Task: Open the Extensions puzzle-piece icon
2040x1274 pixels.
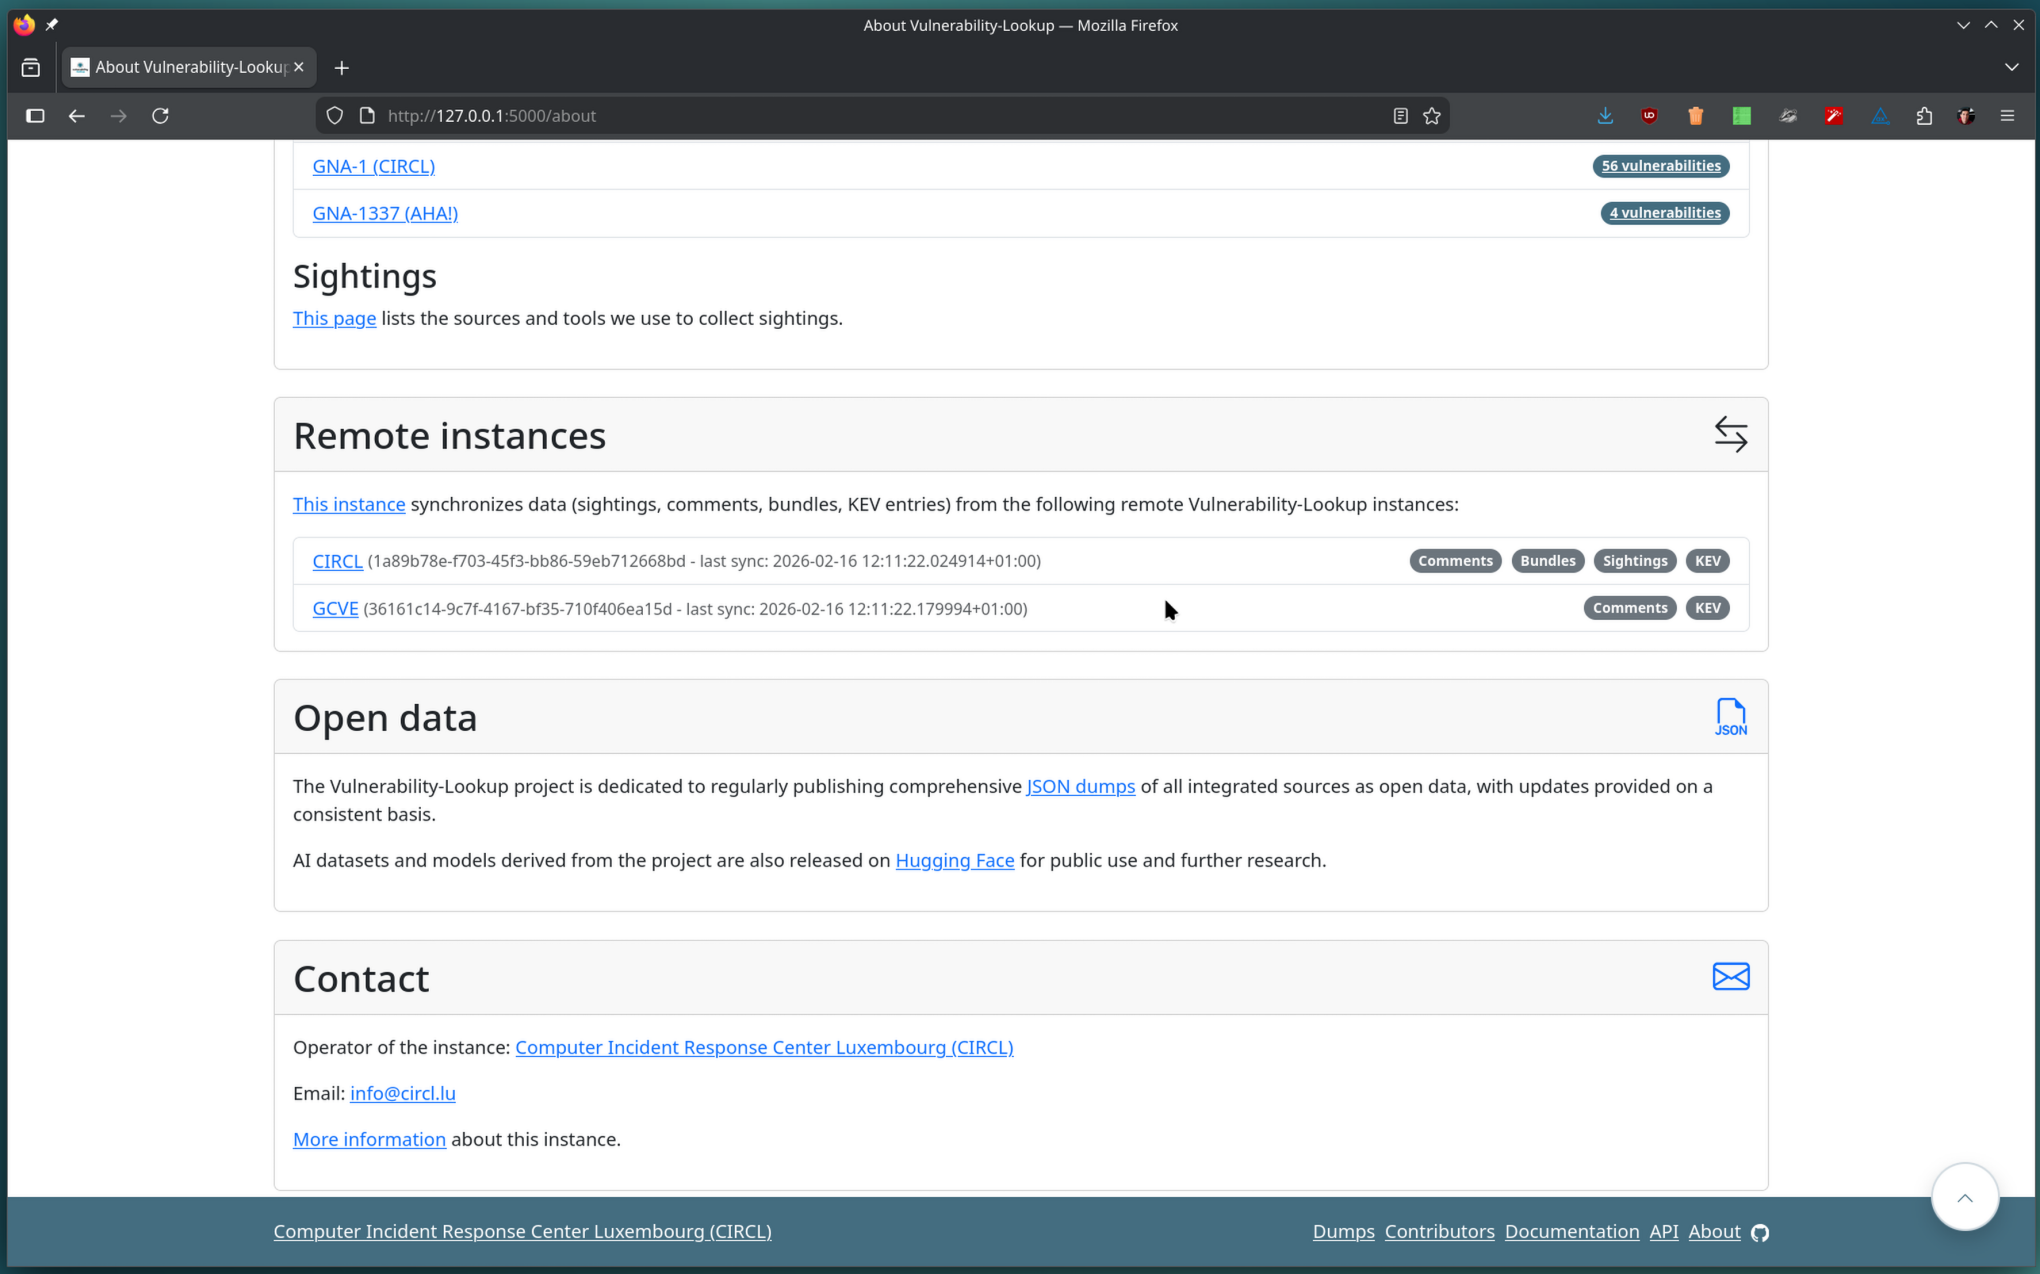Action: [x=1924, y=116]
